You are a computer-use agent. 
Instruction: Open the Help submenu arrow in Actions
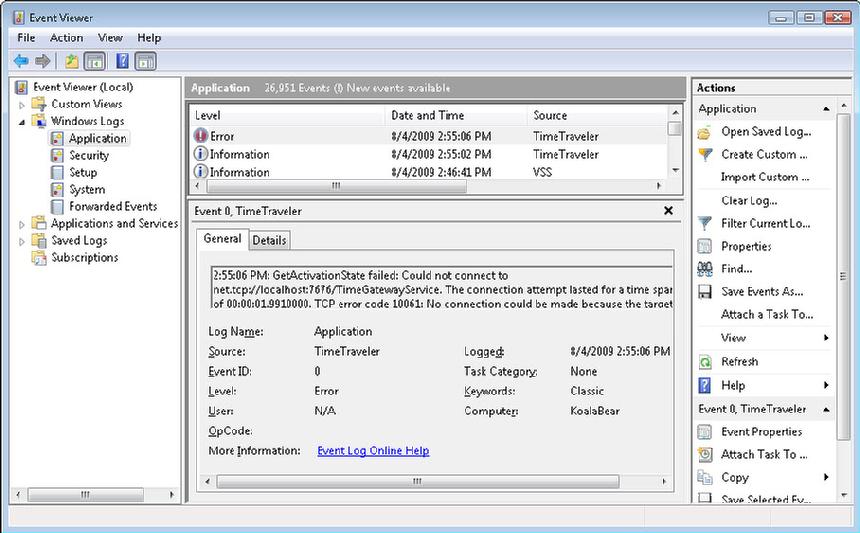pyautogui.click(x=826, y=385)
